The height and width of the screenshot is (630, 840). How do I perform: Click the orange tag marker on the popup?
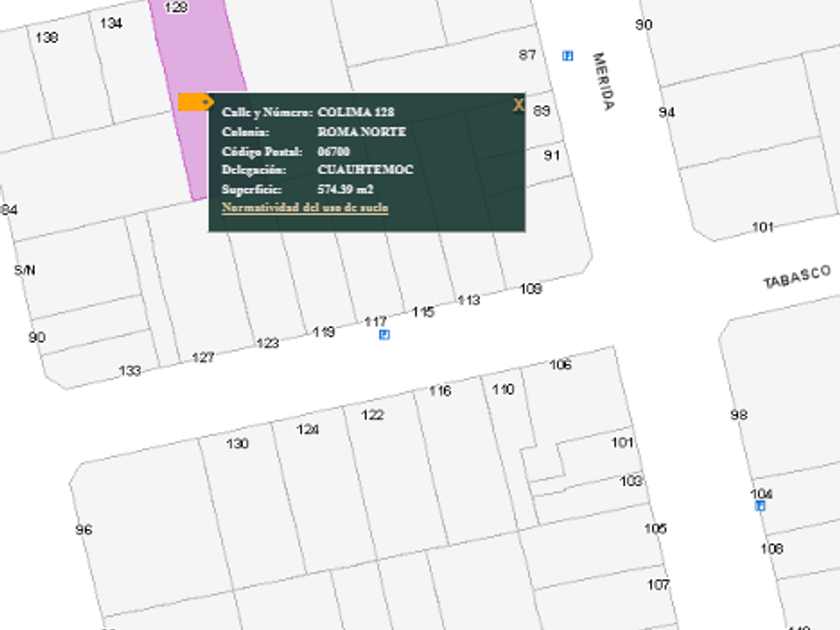pyautogui.click(x=195, y=102)
